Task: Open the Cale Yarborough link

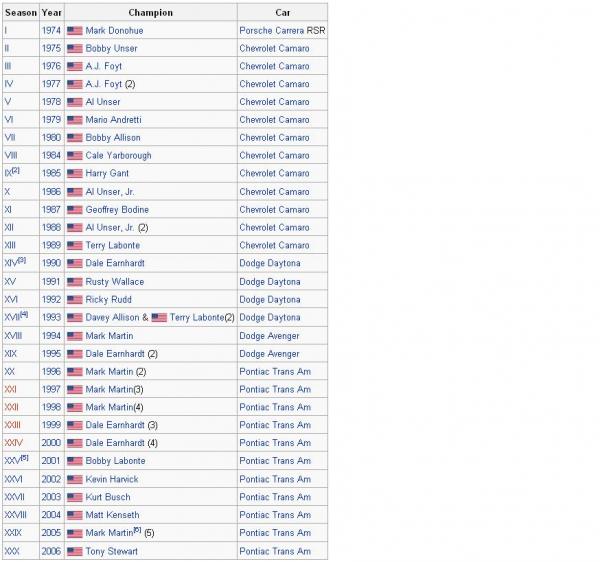Action: 119,156
